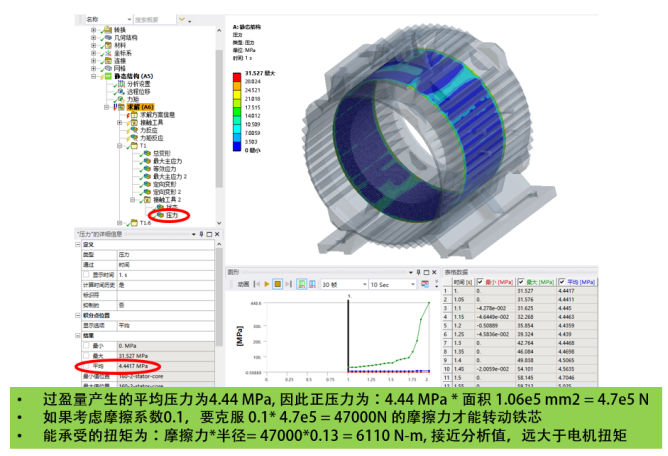
Task: Check the 最大 result parameter checkbox
Action: click(x=86, y=356)
